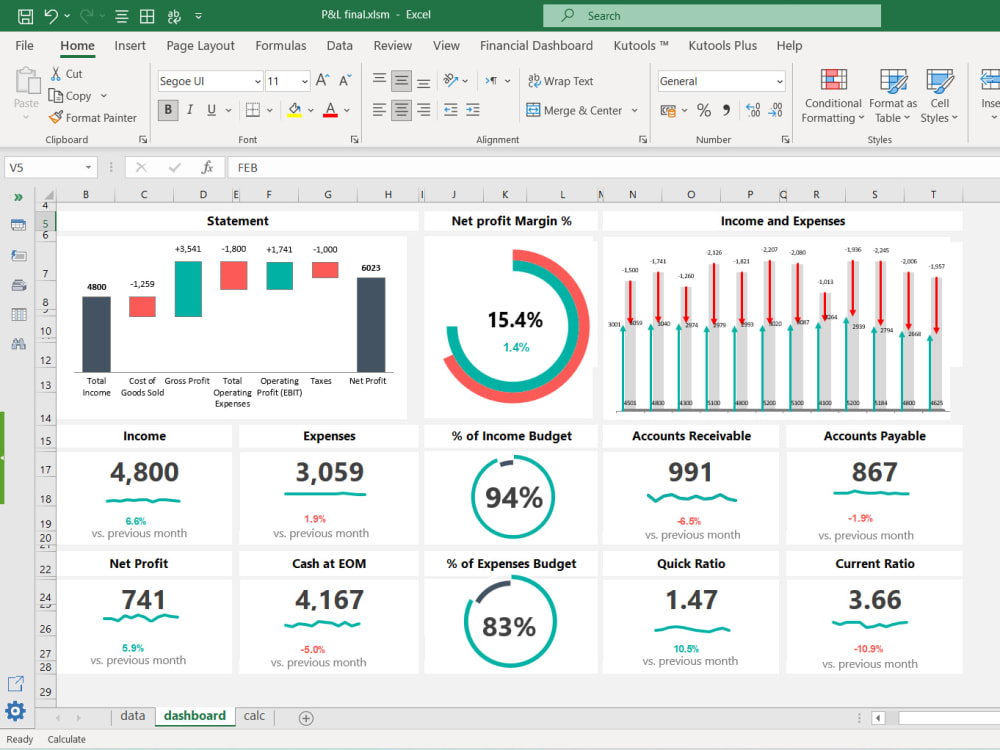Screen dimensions: 1000x750
Task: Open the Segoe UI font name dropdown
Action: click(257, 82)
